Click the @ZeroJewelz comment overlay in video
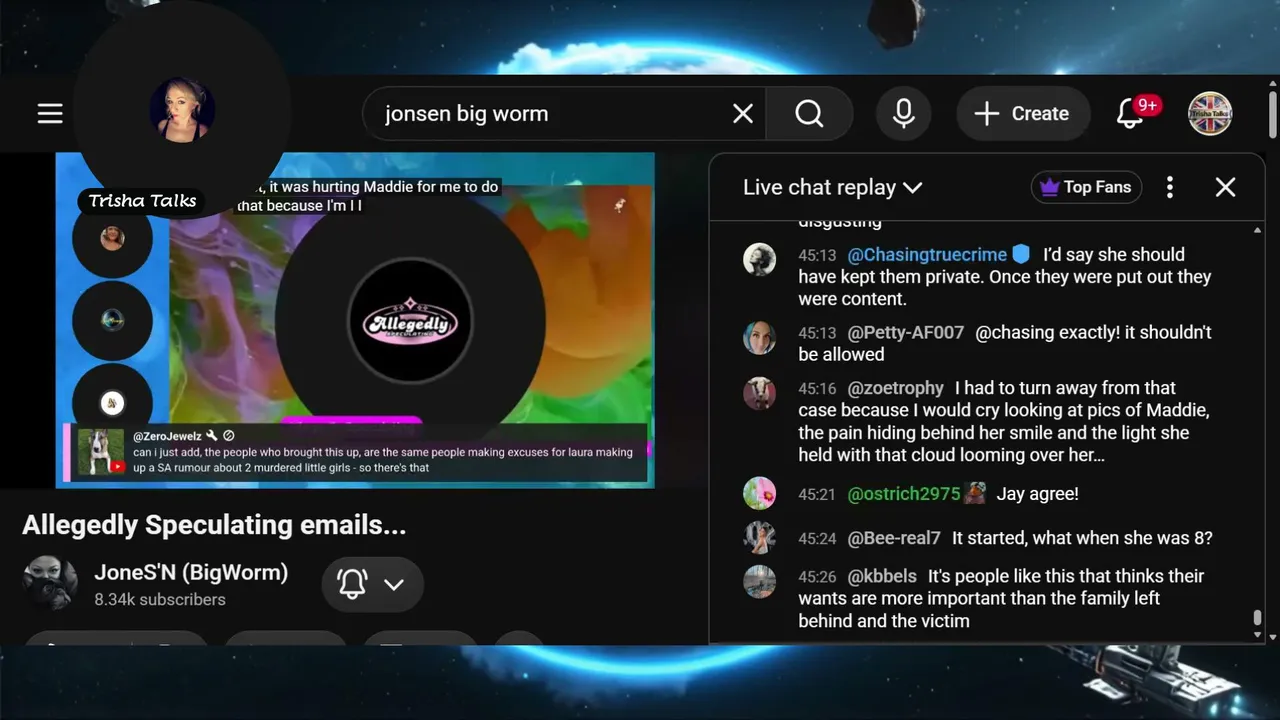The height and width of the screenshot is (720, 1280). pyautogui.click(x=357, y=452)
